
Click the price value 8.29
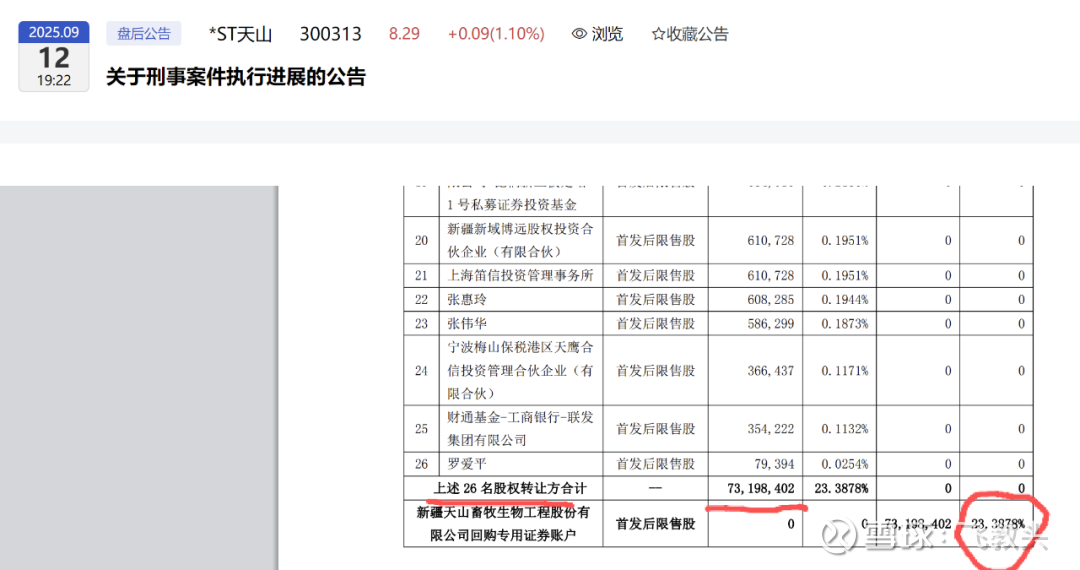tap(404, 34)
